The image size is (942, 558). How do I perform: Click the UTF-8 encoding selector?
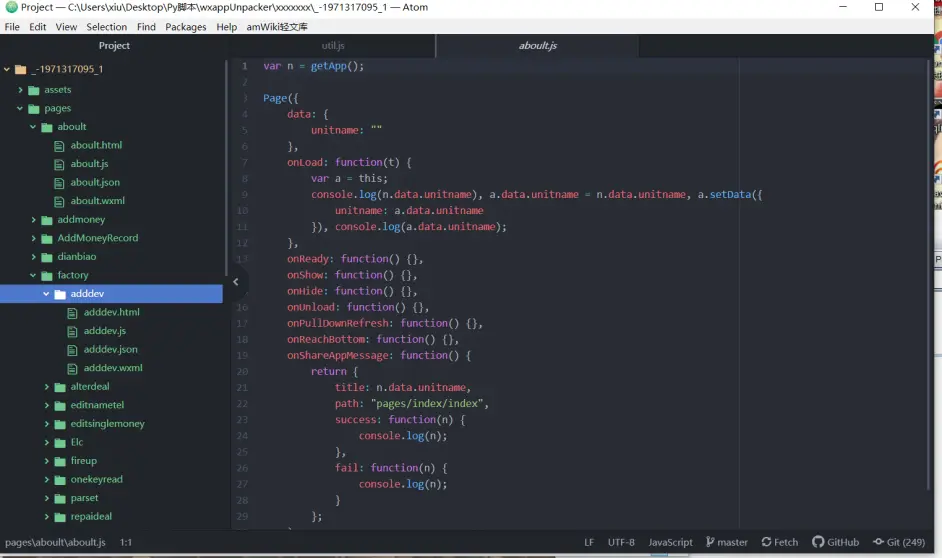(621, 542)
